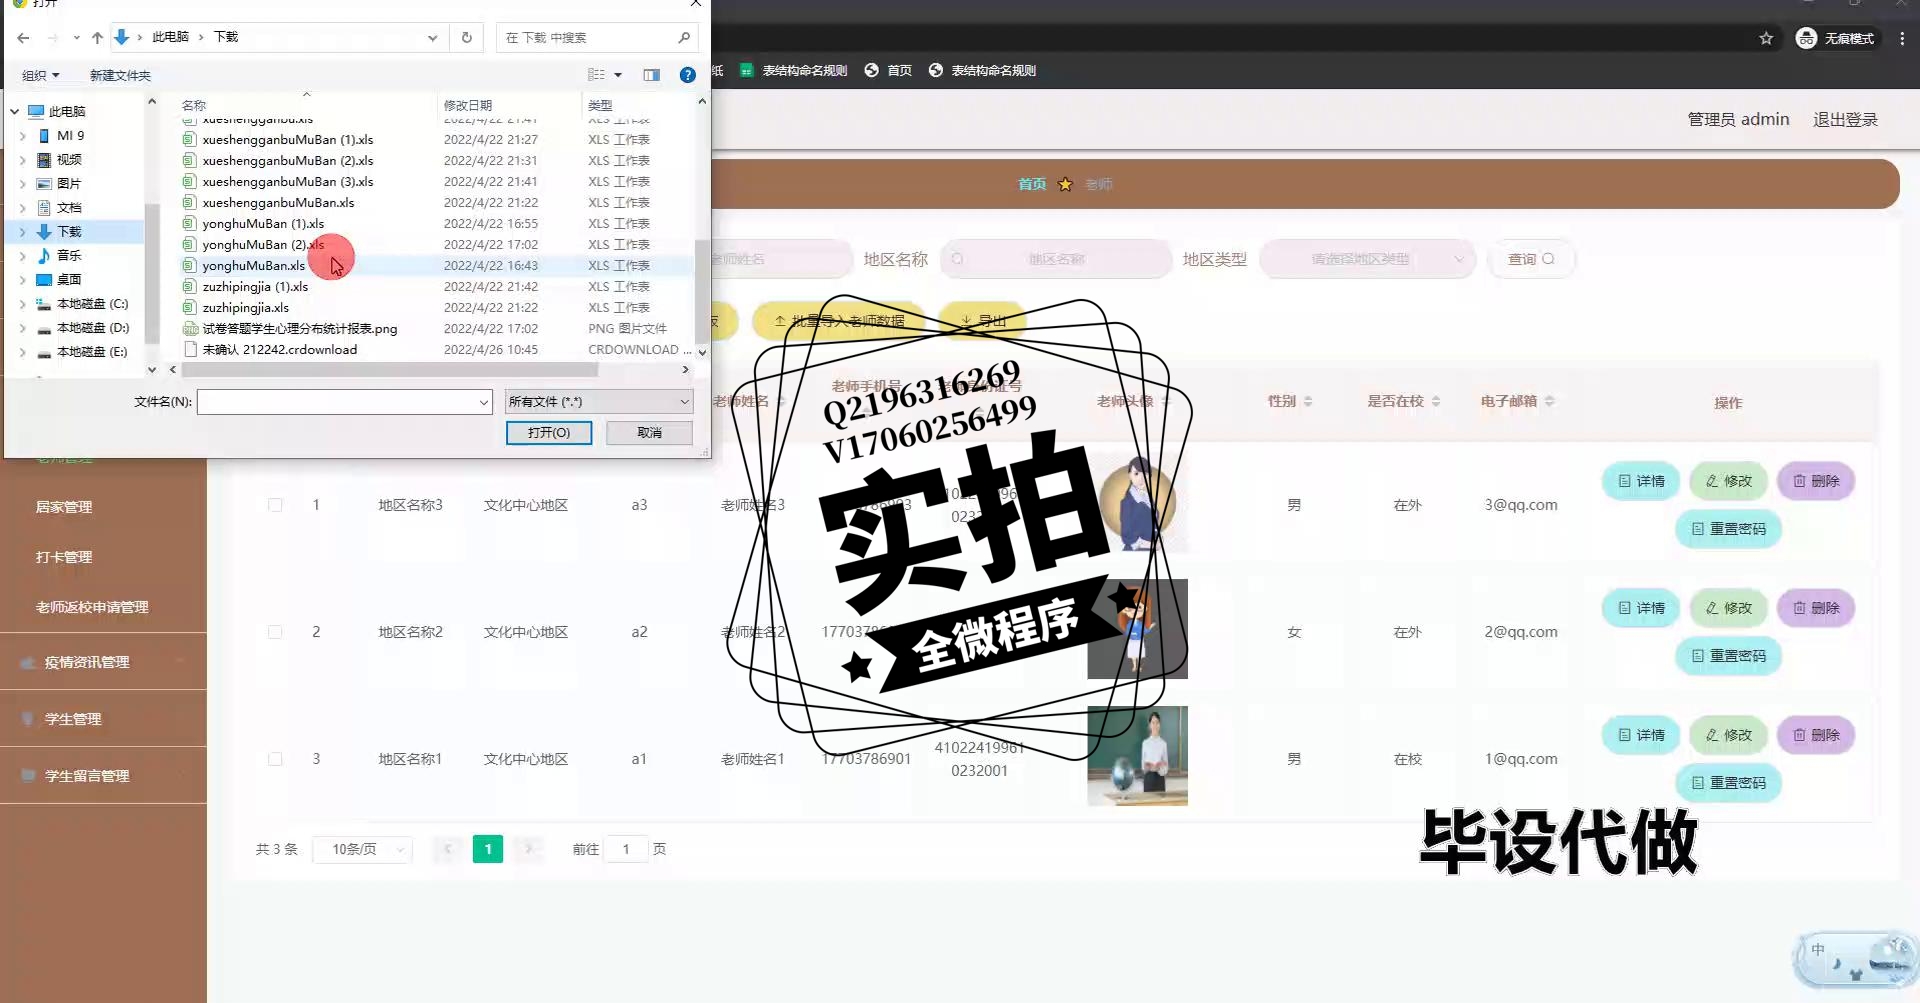Tick the checkbox for row 地区名称3

275,505
